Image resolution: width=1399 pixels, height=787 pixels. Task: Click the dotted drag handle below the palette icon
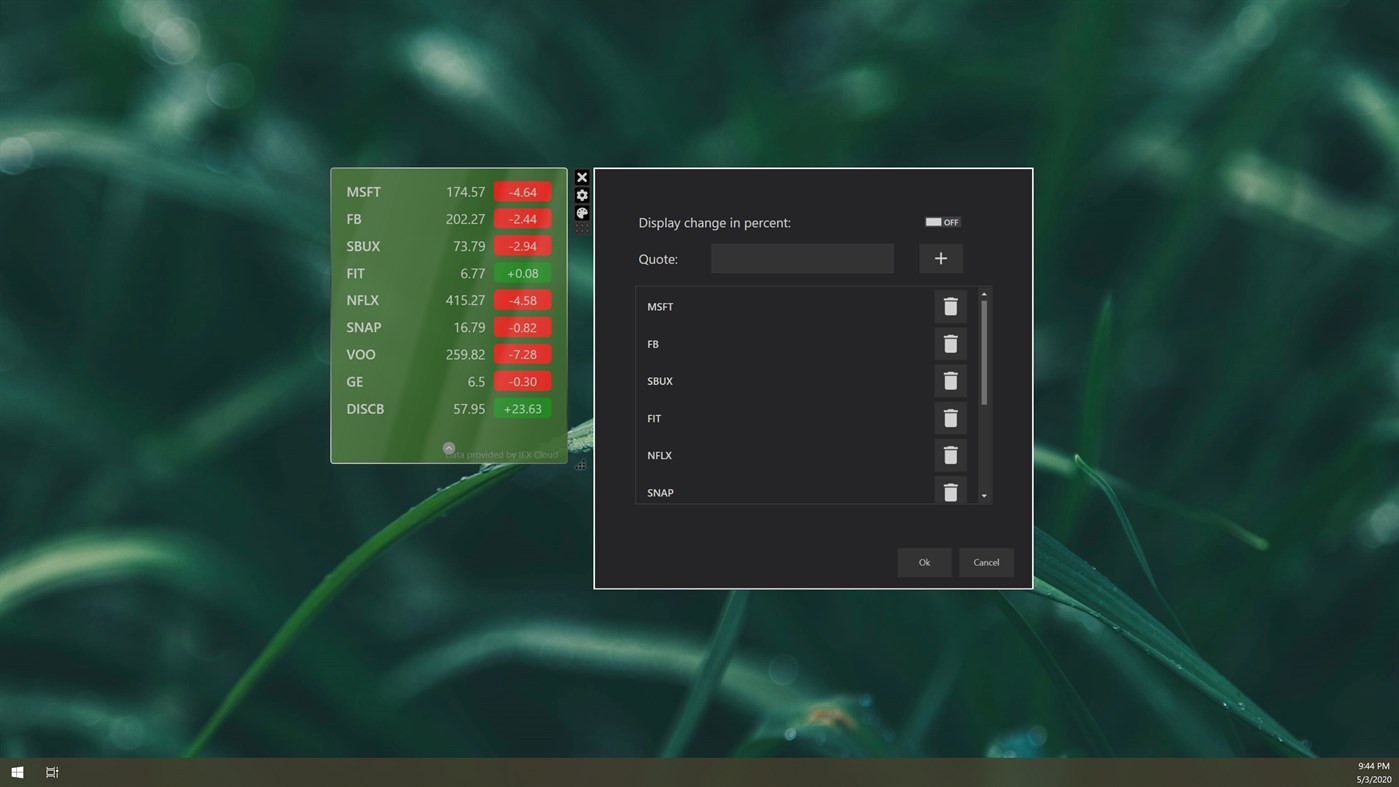coord(582,228)
